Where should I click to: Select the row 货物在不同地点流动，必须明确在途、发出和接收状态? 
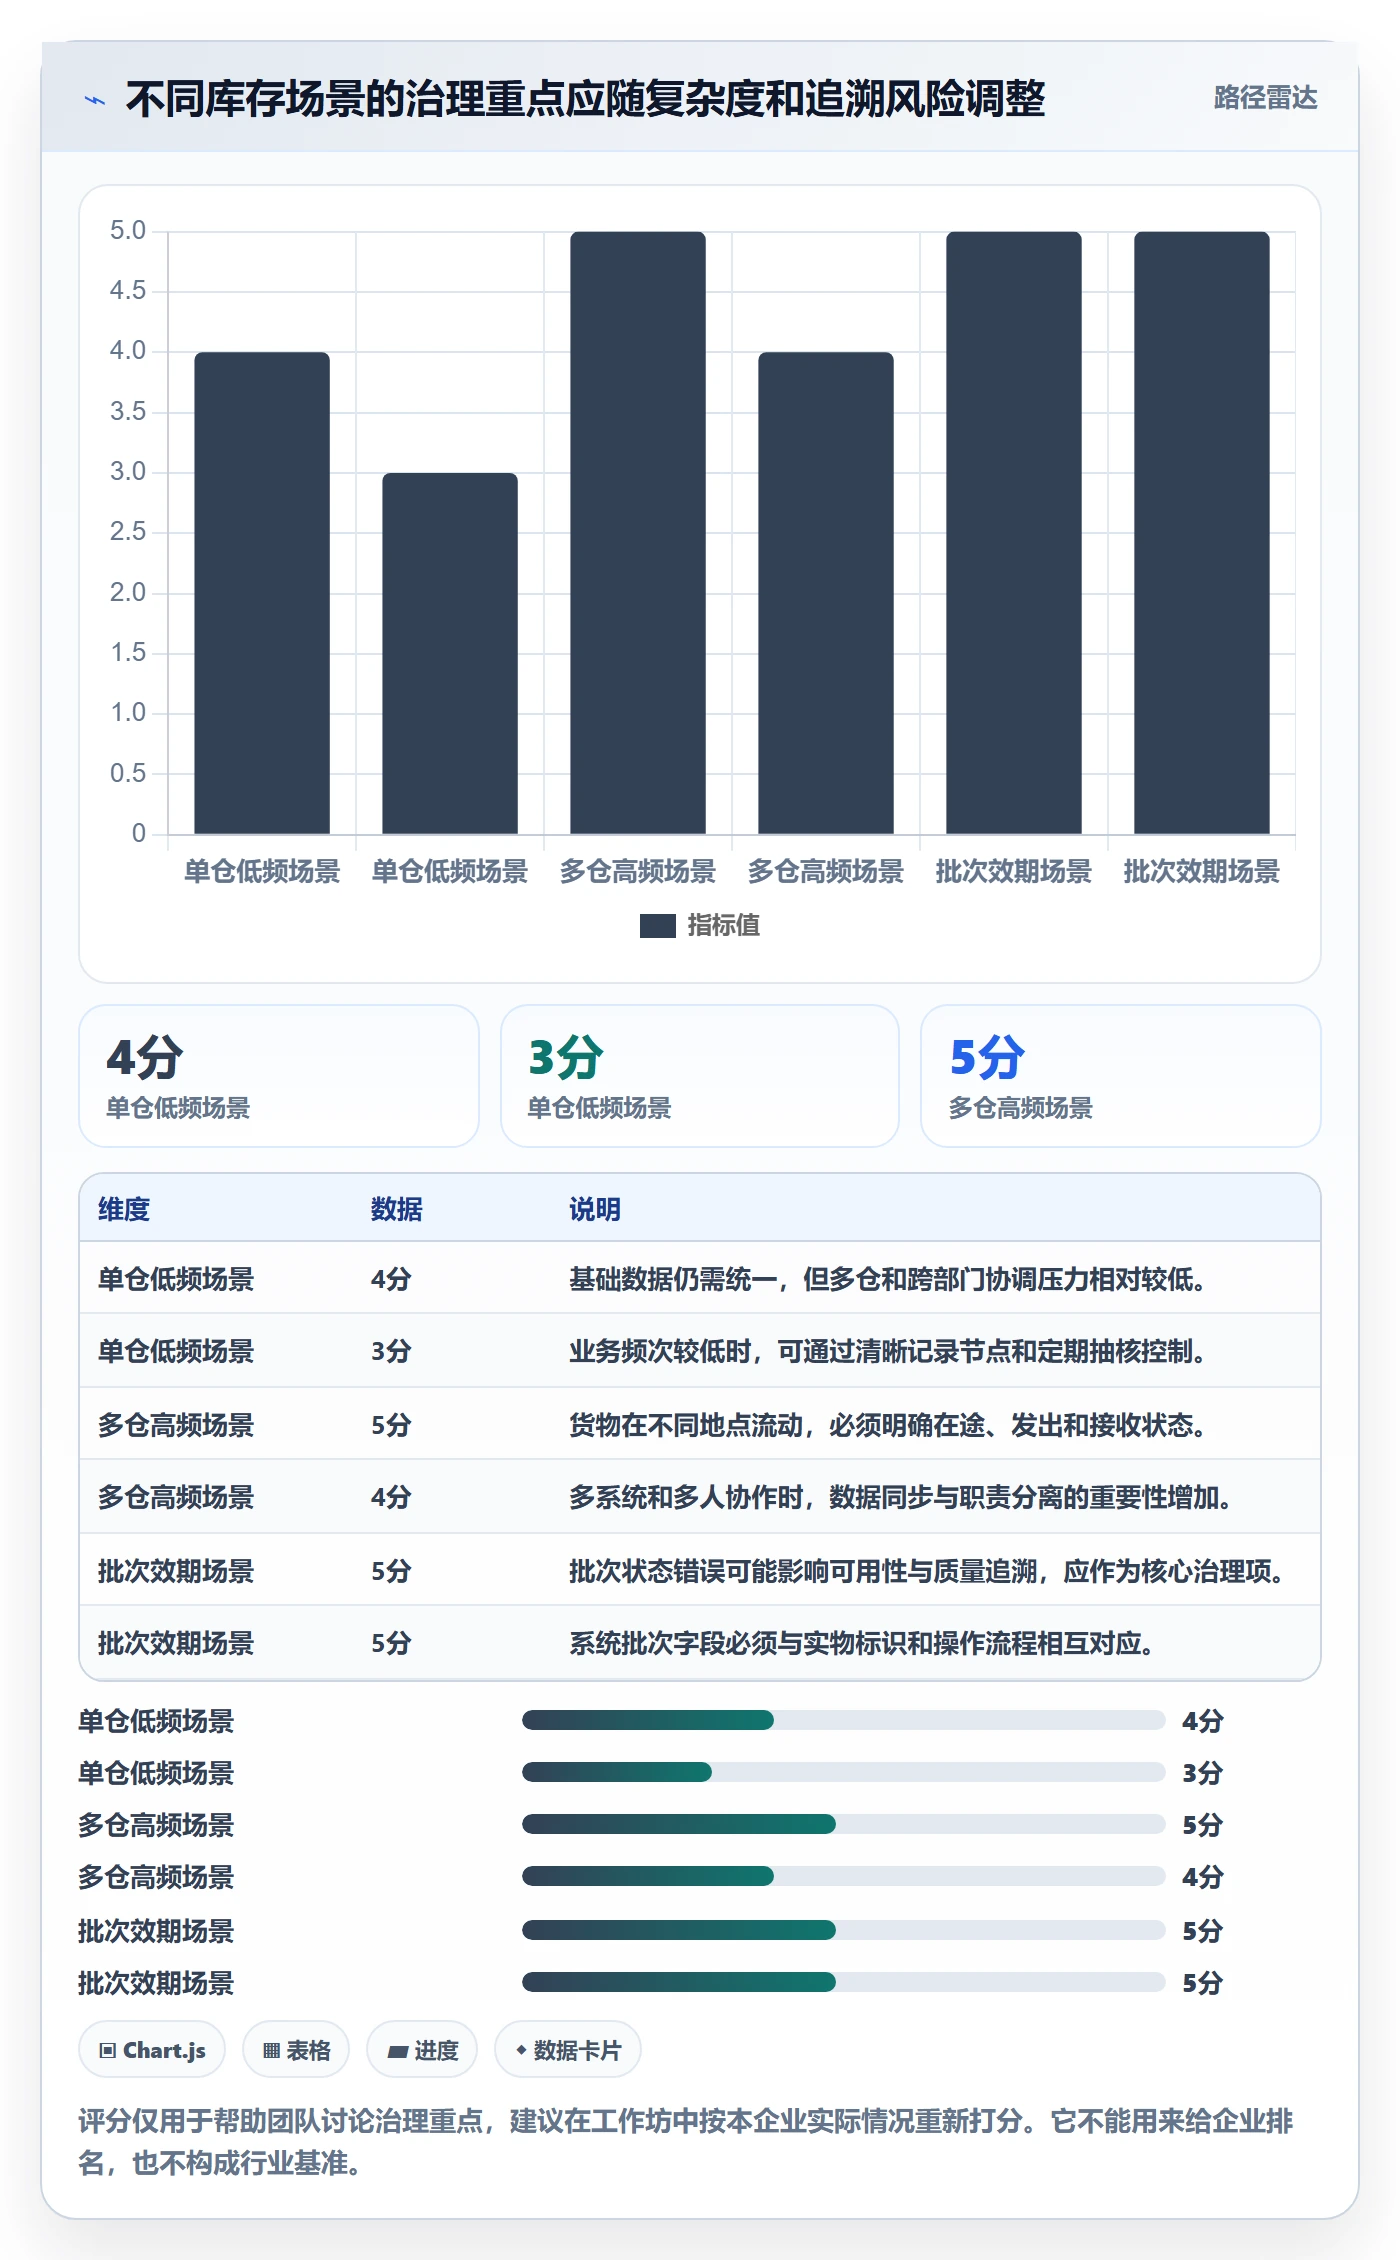point(700,1424)
